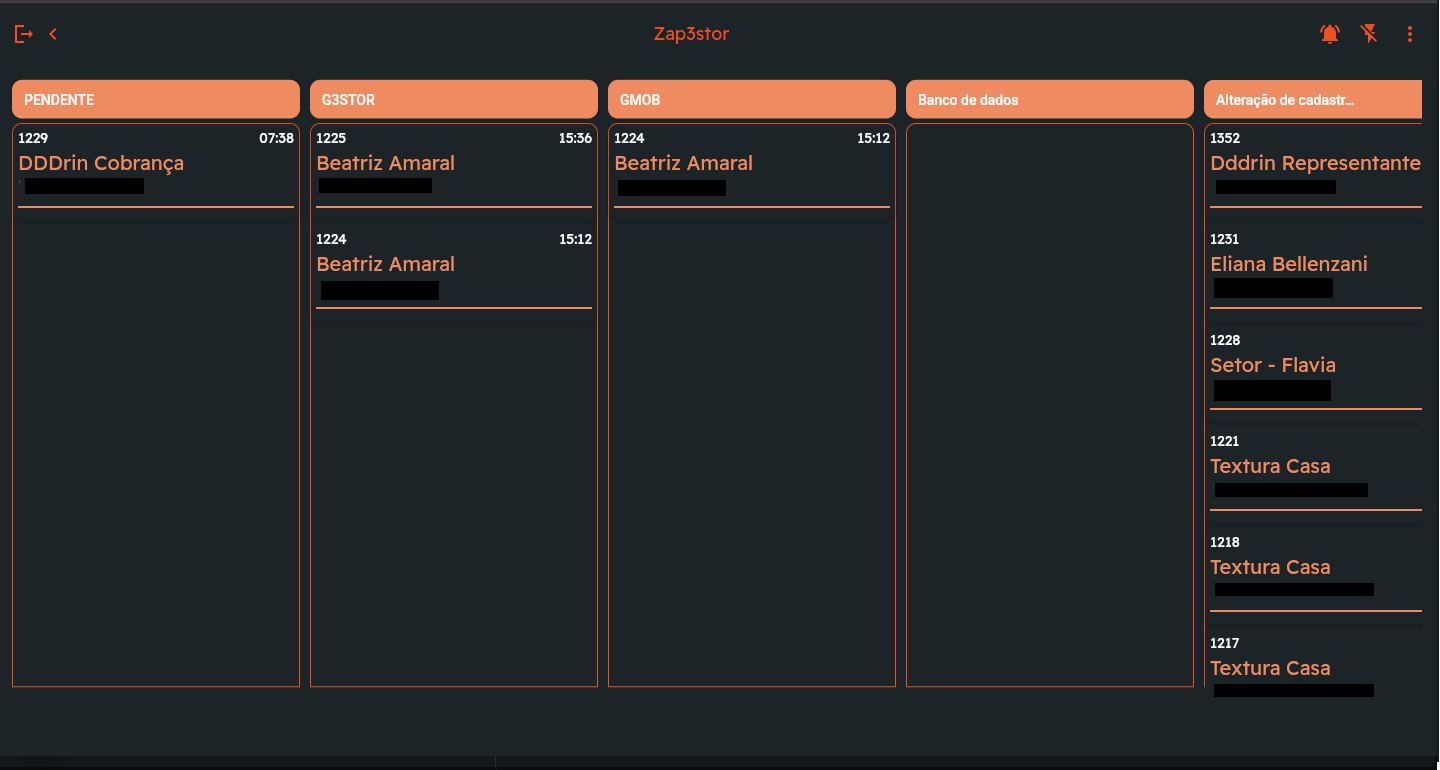Viewport: 1440px width, 770px height.
Task: Open the DDDrin Cobrança ticket 1229
Action: tap(155, 164)
